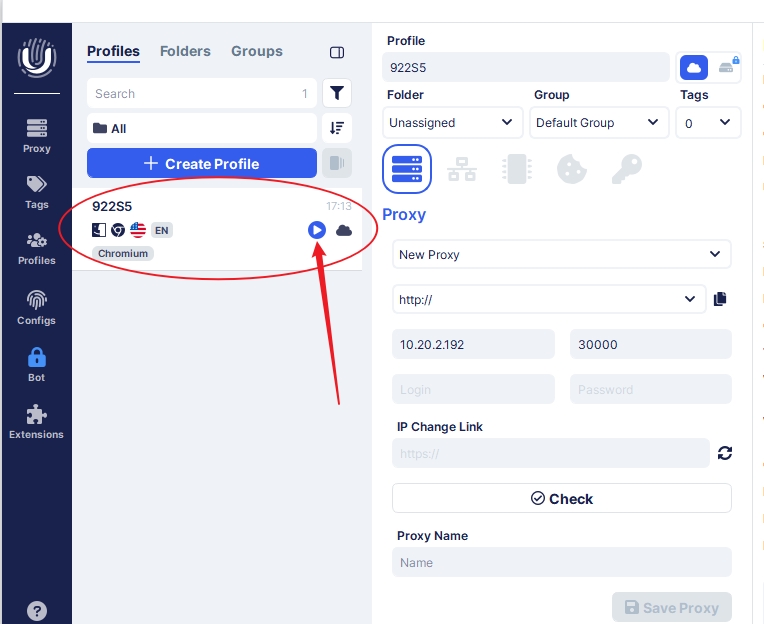Switch to the Folders tab
The image size is (764, 624).
[185, 51]
